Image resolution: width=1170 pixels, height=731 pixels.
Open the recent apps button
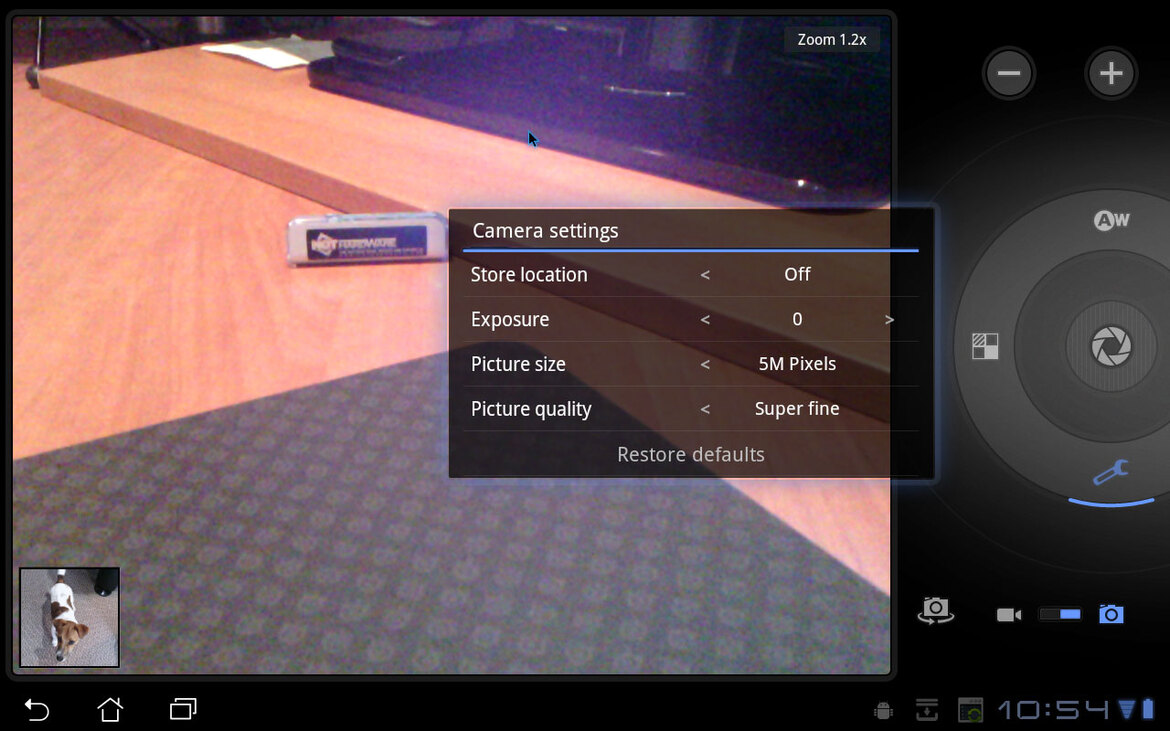click(183, 709)
